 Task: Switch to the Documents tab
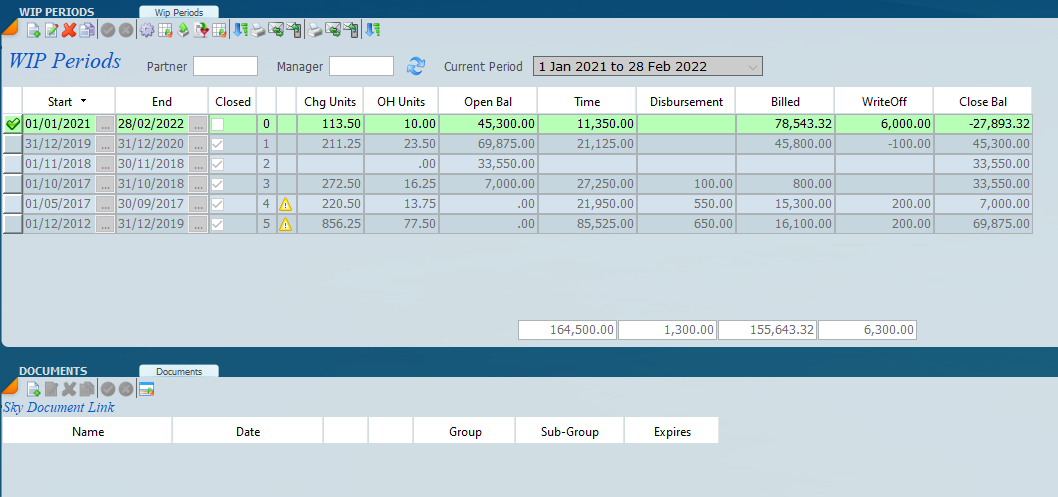(x=178, y=371)
